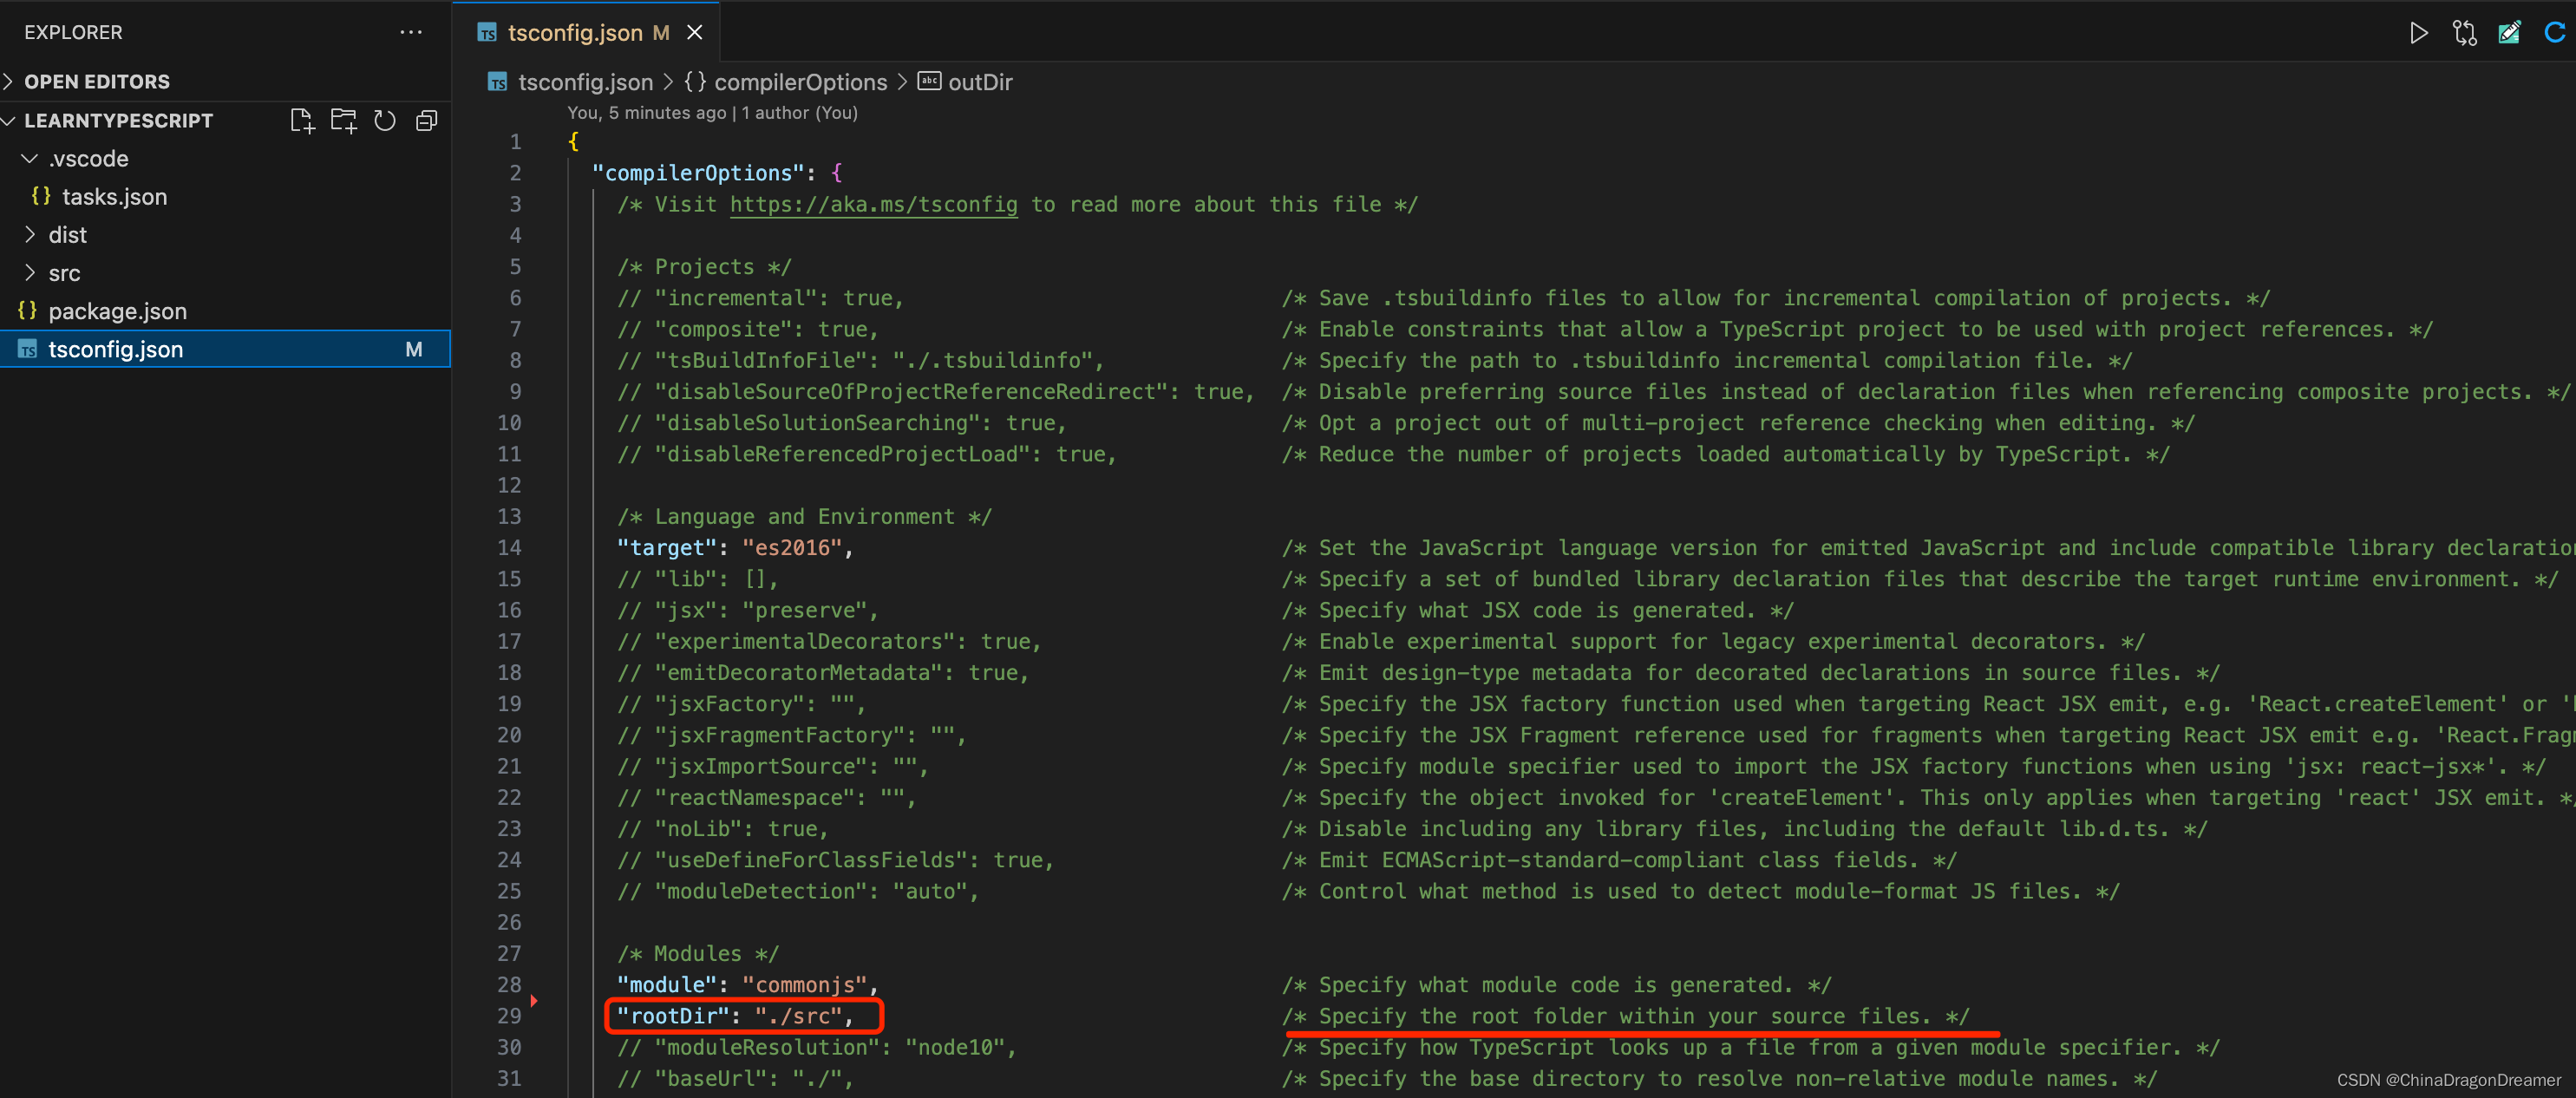Image resolution: width=2576 pixels, height=1098 pixels.
Task: Click the tasks.json braces file icon
Action: click(x=41, y=196)
